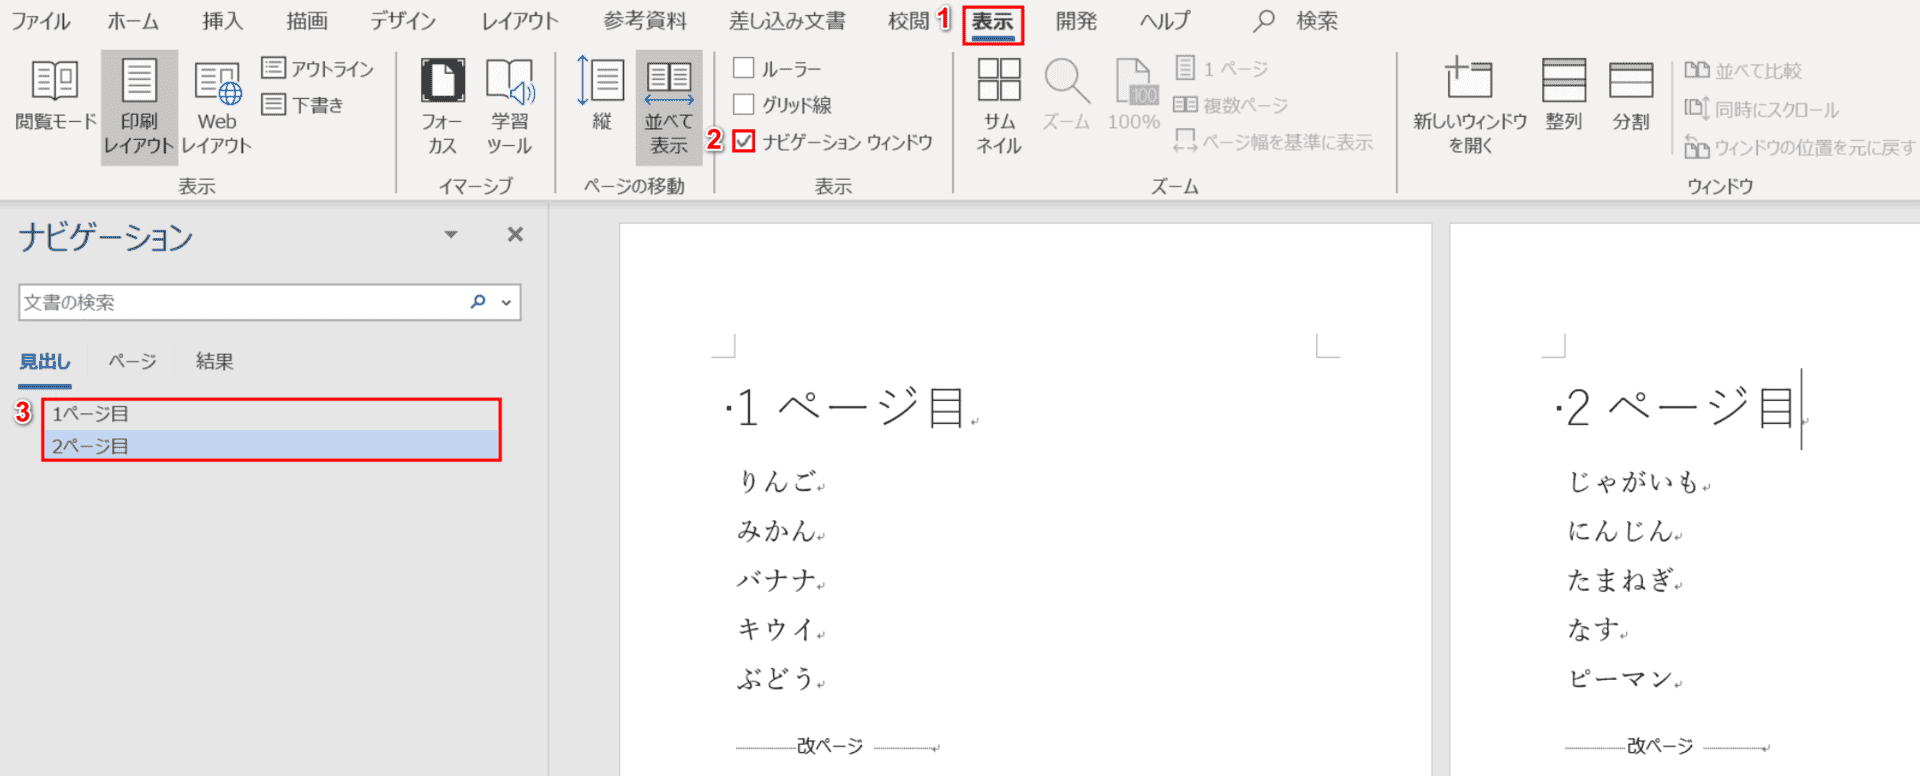The image size is (1920, 776).
Task: Set page movement to Vertical (縦)
Action: 601,95
